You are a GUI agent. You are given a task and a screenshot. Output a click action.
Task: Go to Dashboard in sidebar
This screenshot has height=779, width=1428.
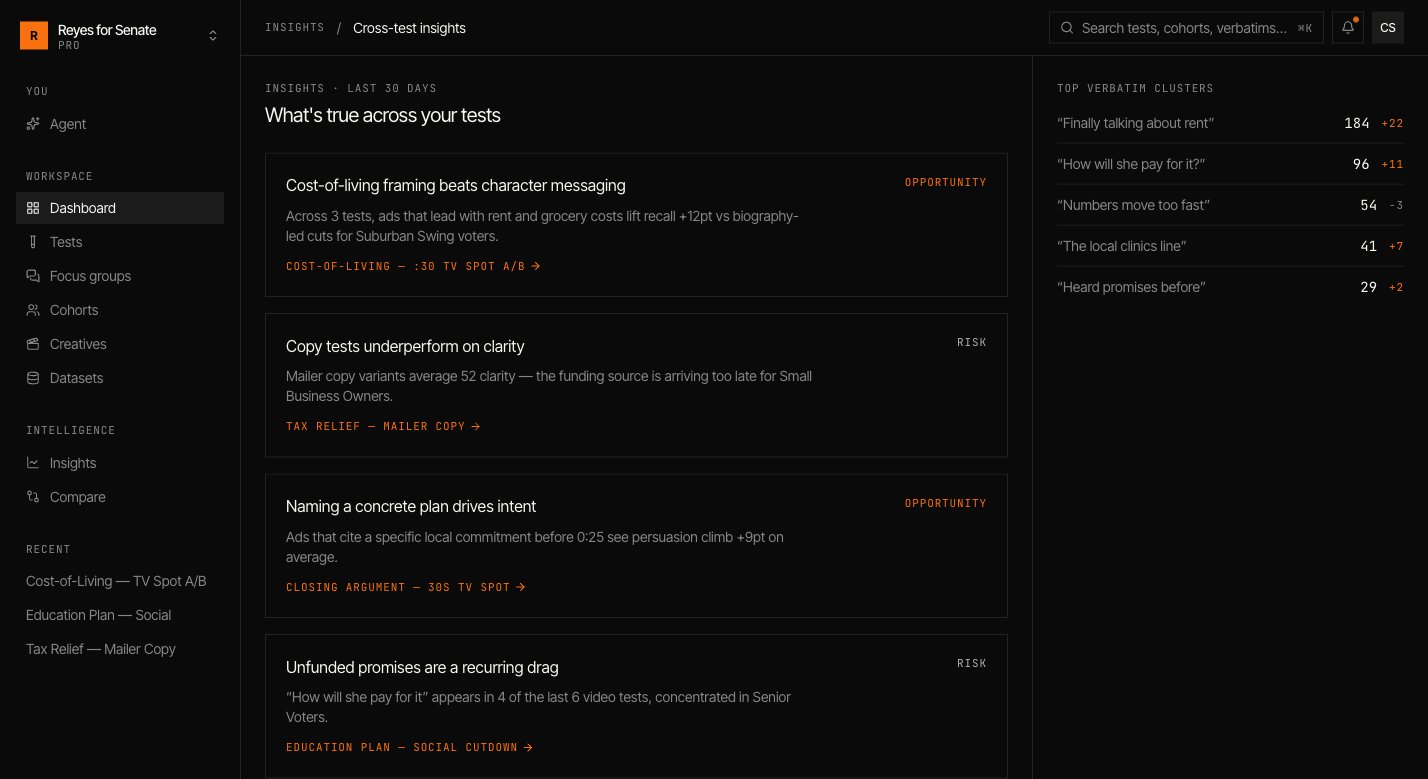point(120,208)
